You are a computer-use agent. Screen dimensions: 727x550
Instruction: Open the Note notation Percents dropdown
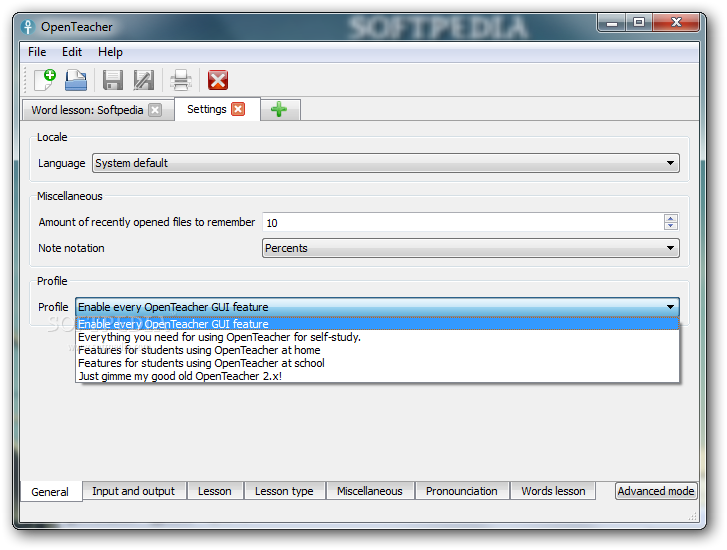(x=471, y=248)
